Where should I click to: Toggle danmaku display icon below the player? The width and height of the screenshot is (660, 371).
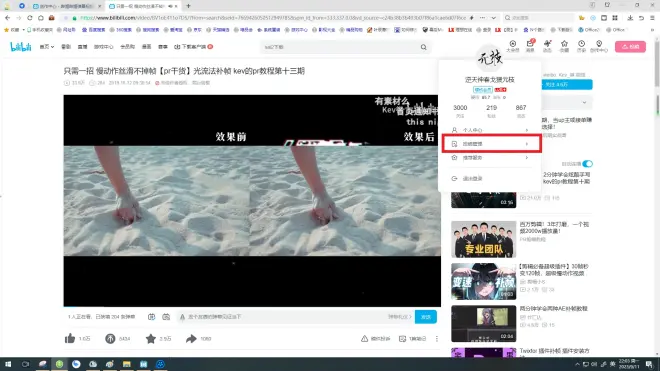[x=152, y=317]
